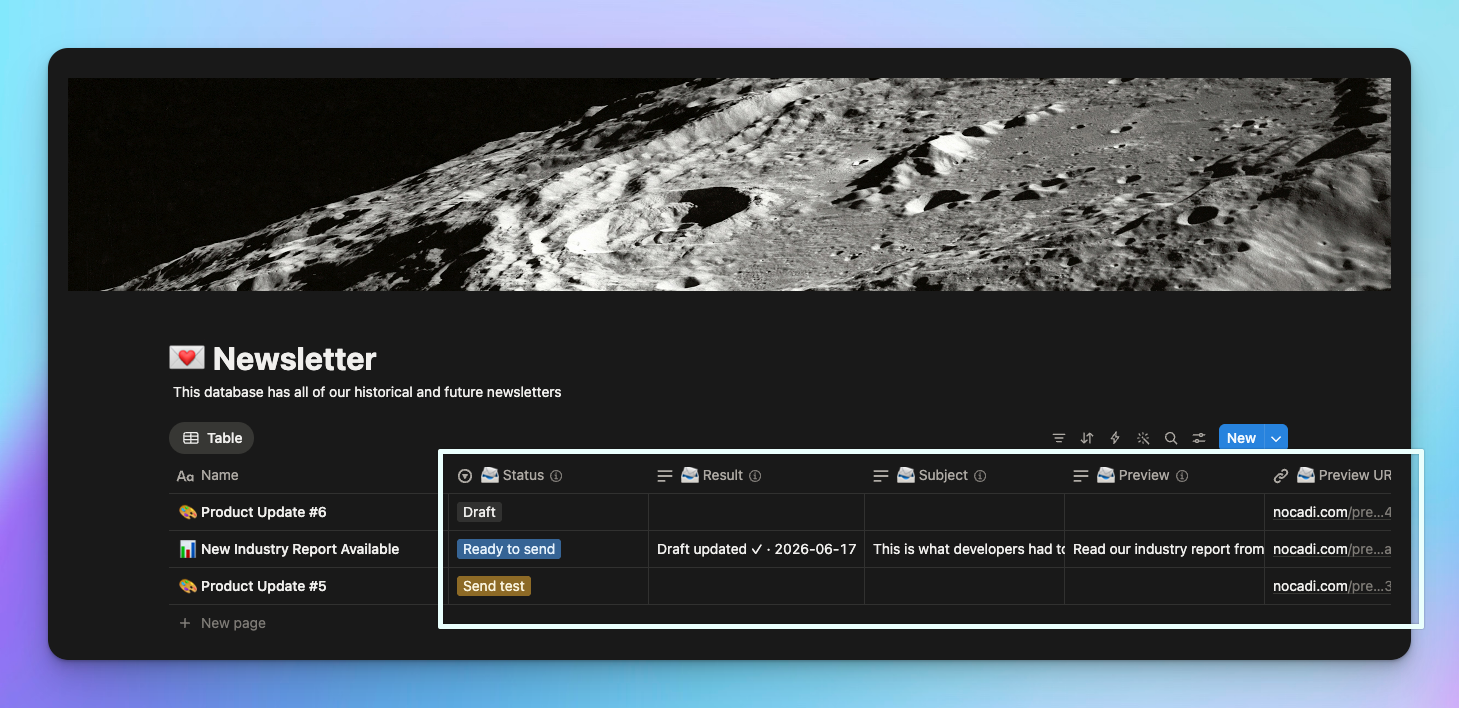
Task: Open the Preview column header menu
Action: tap(1164, 476)
